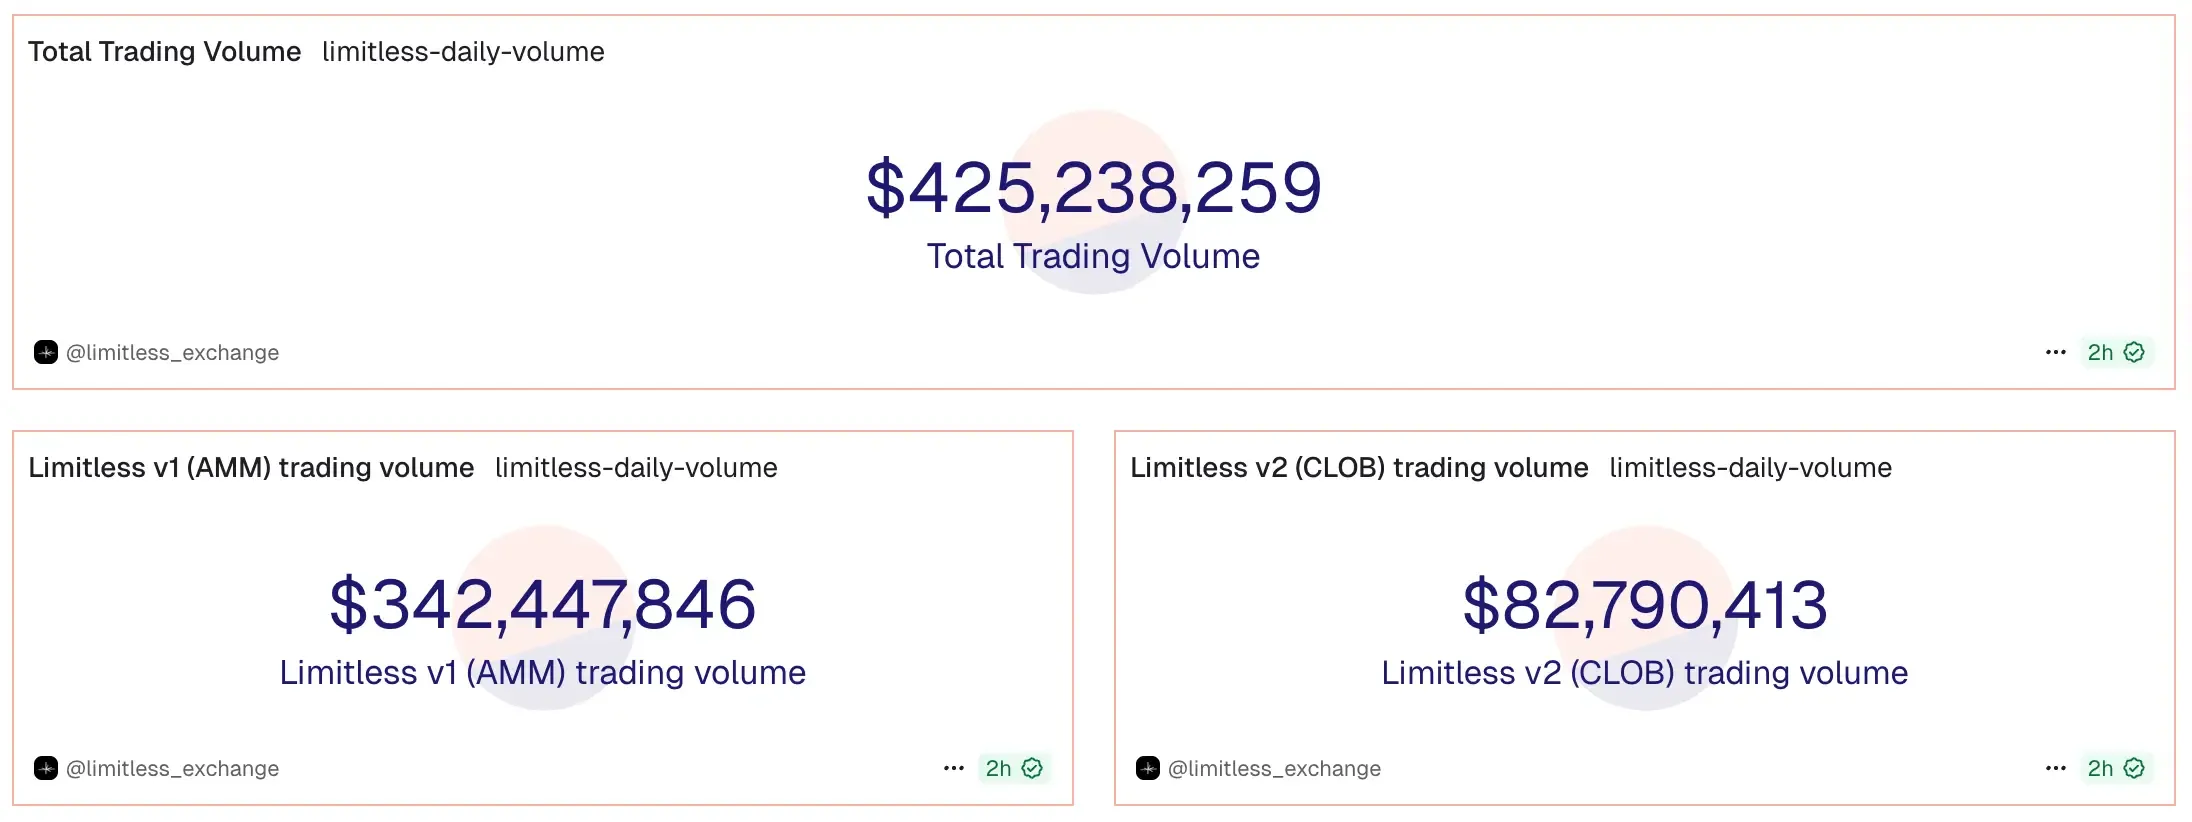Click the avatar icon on the Limitless v2 (CLOB) card
Viewport: 2192px width, 822px height.
pos(1148,768)
